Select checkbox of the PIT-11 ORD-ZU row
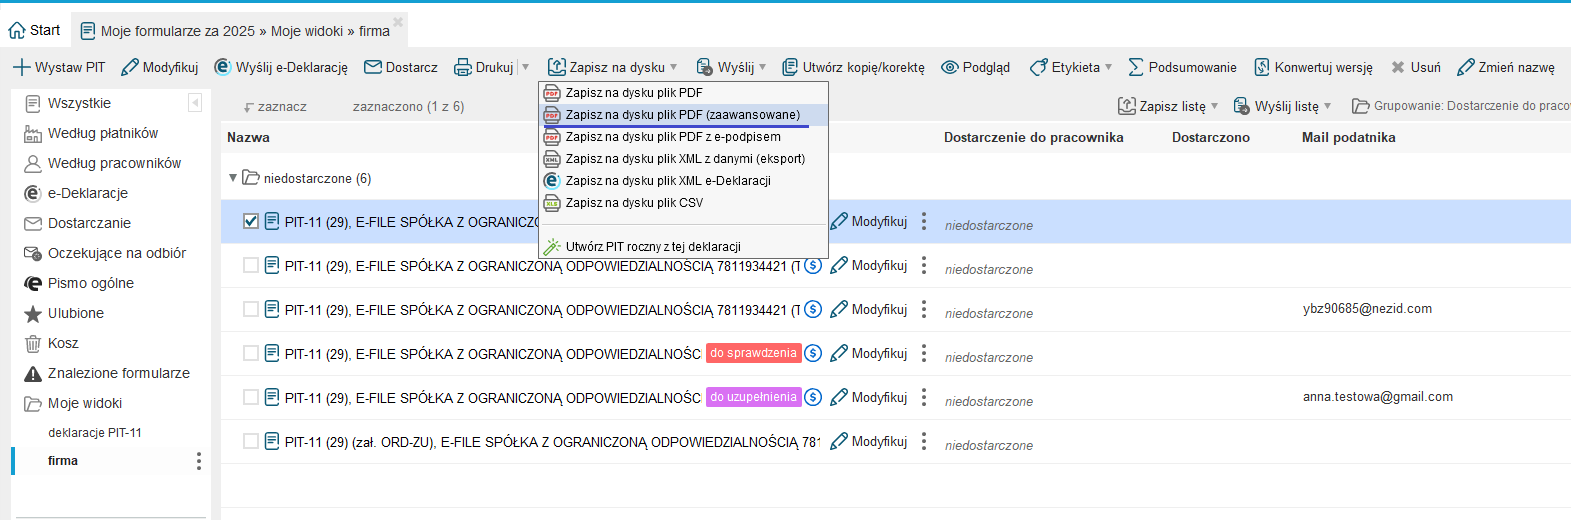Viewport: 1571px width, 520px height. point(251,441)
